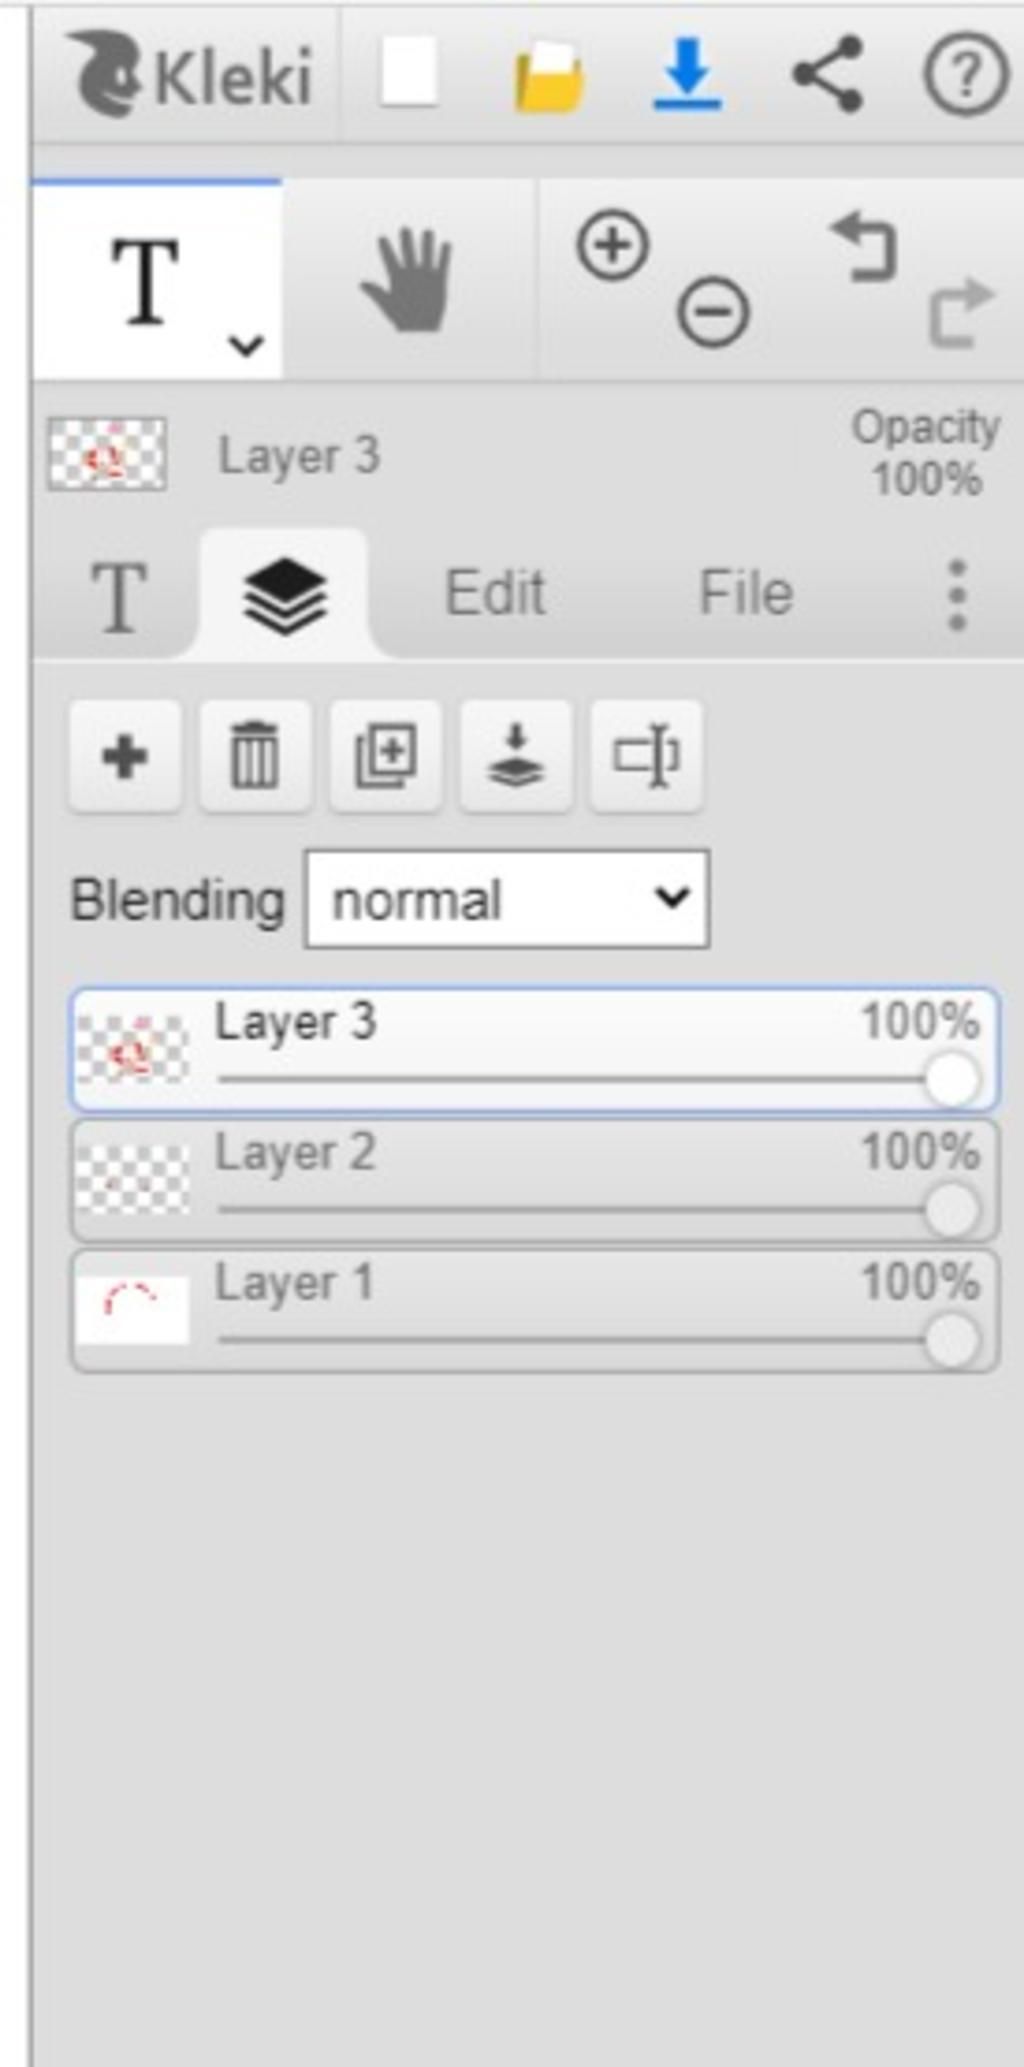
Task: Click the blue download save icon
Action: click(x=688, y=73)
